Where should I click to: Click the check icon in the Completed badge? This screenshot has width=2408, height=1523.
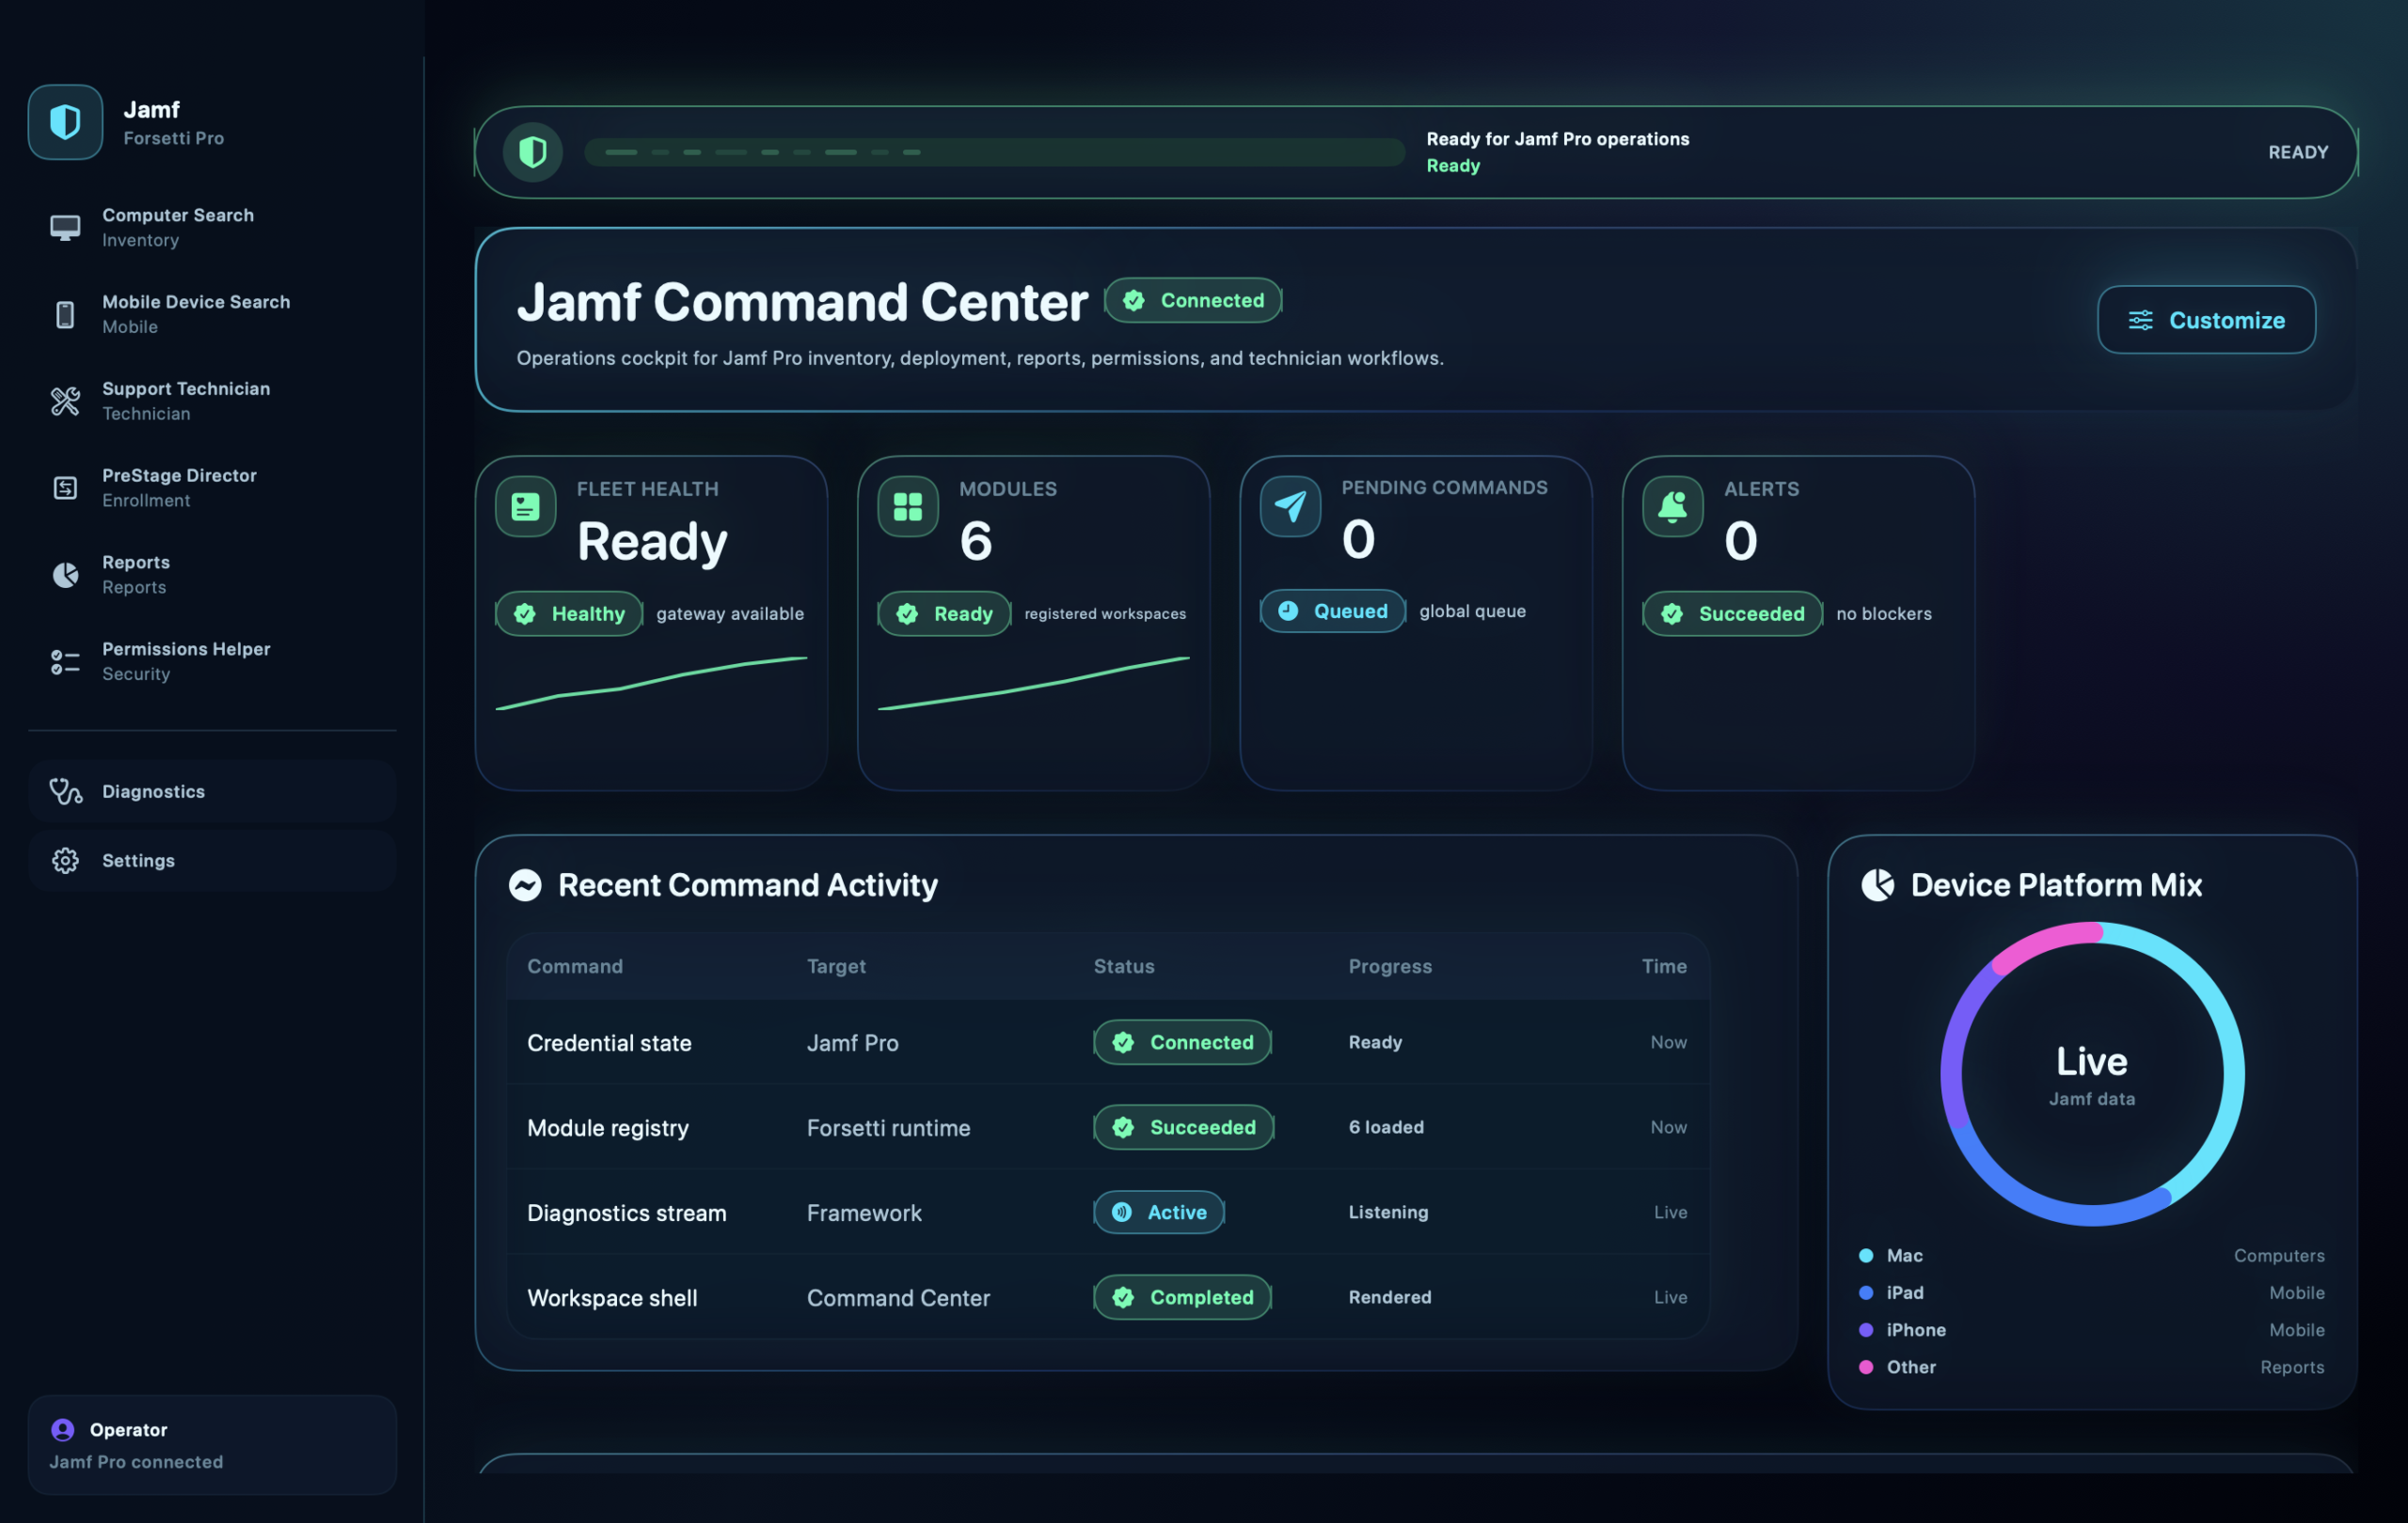[x=1123, y=1297]
